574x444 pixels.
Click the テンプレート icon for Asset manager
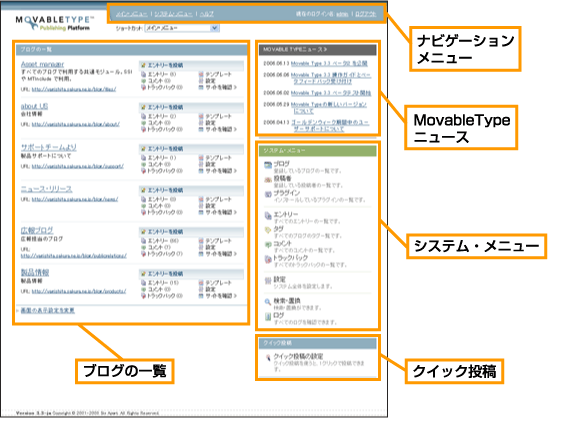click(x=201, y=74)
